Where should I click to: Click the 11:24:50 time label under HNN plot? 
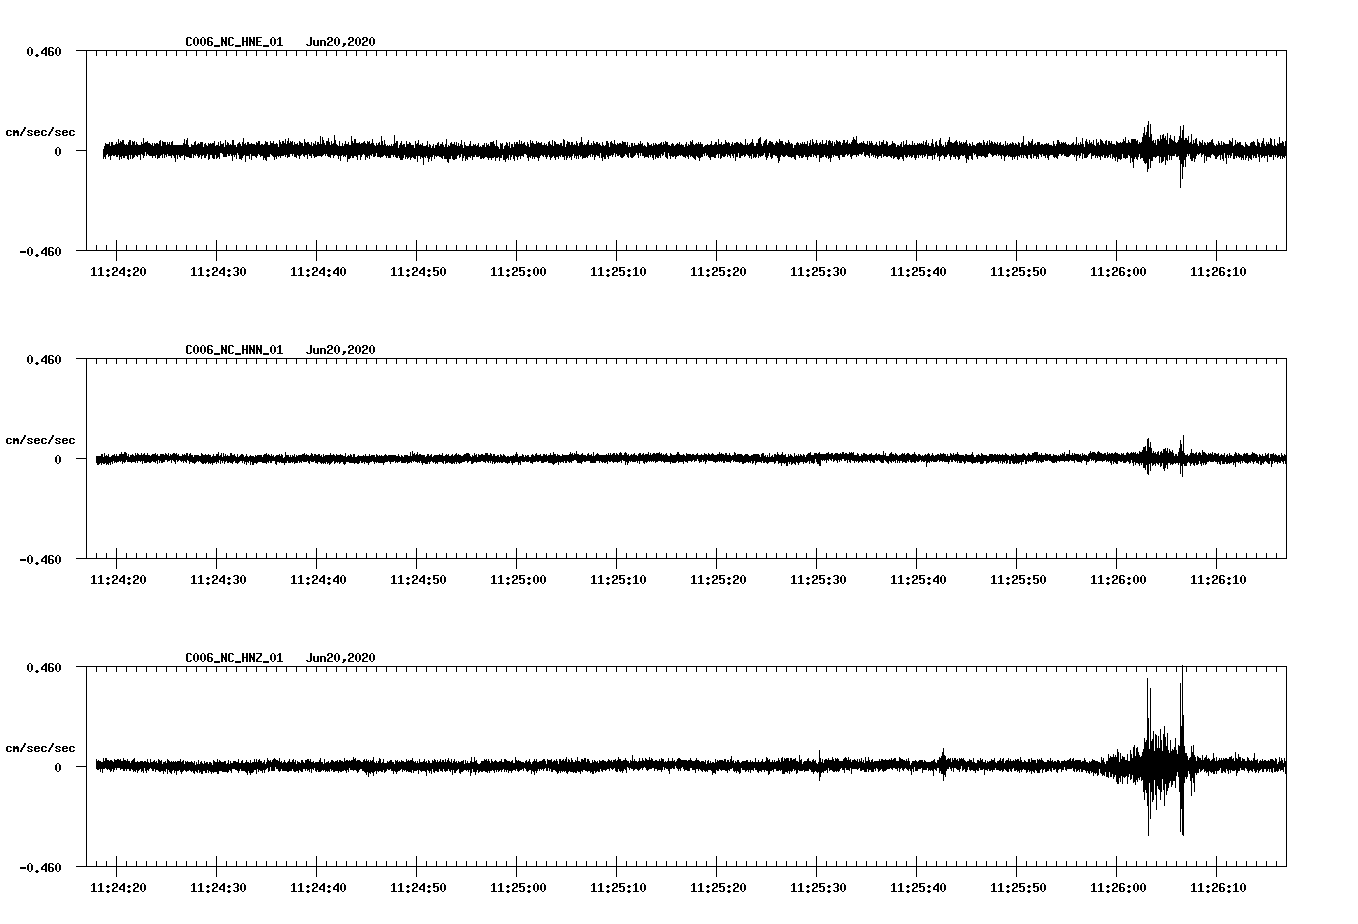coord(418,580)
